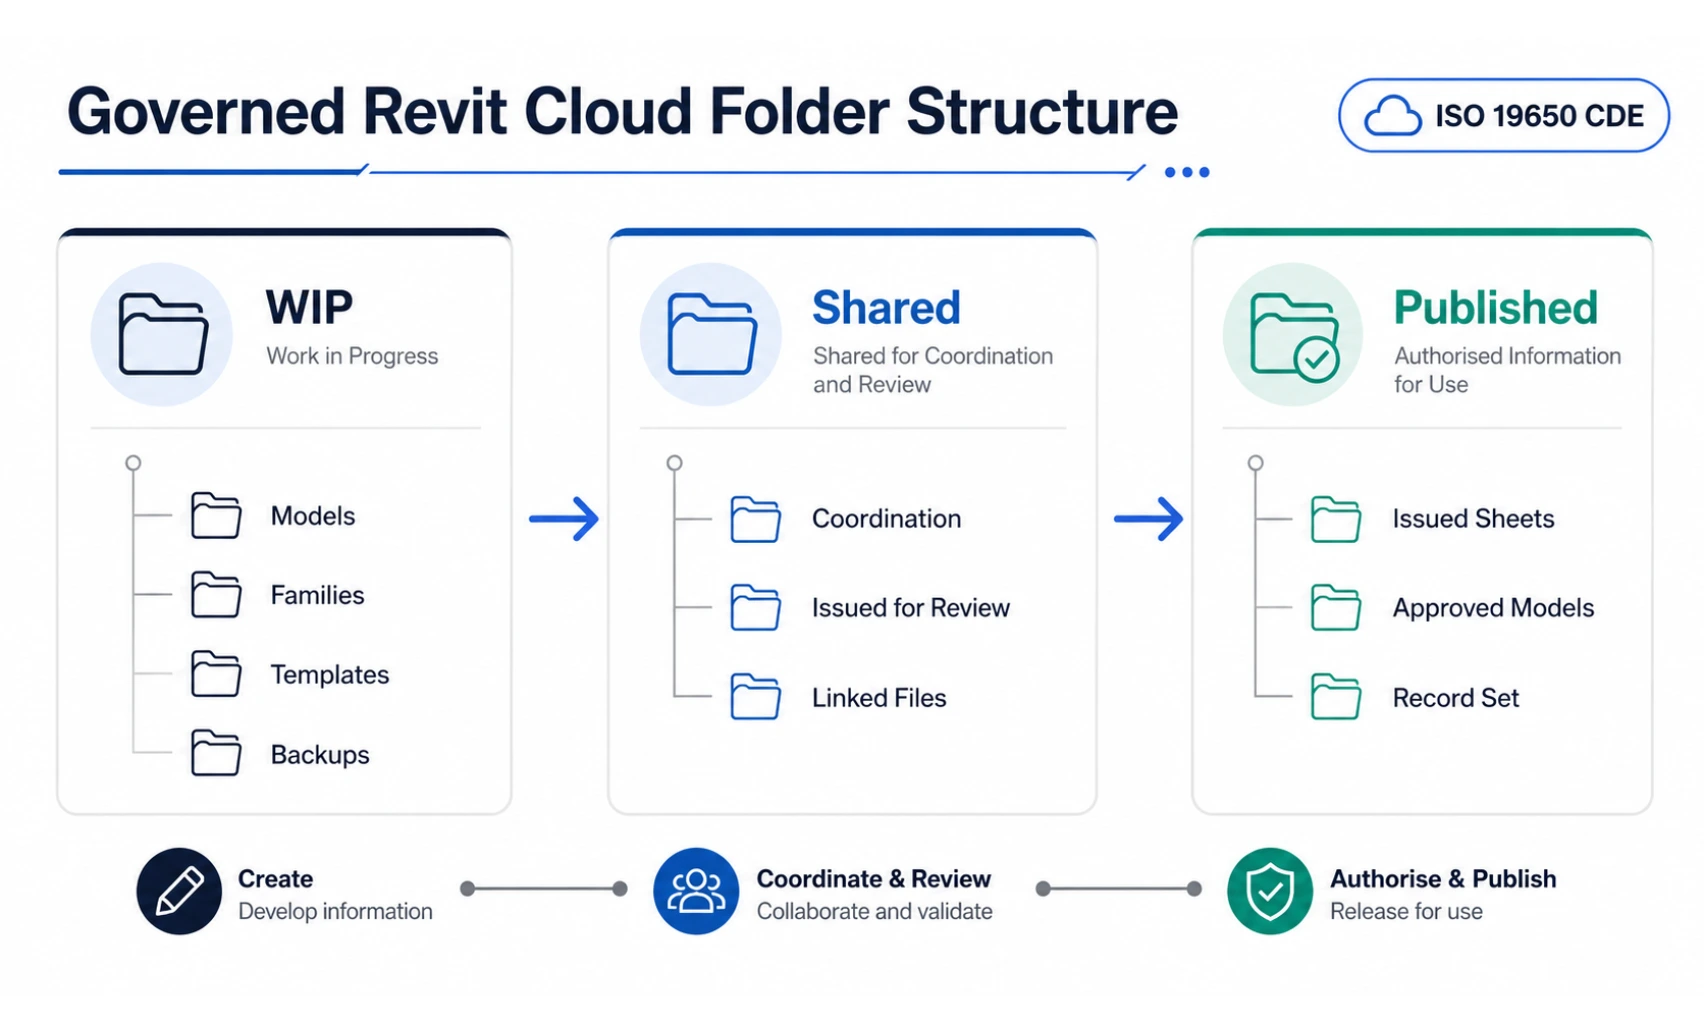Click the ISO 19650 CDE badge
This screenshot has height=1032, width=1704.
point(1504,116)
